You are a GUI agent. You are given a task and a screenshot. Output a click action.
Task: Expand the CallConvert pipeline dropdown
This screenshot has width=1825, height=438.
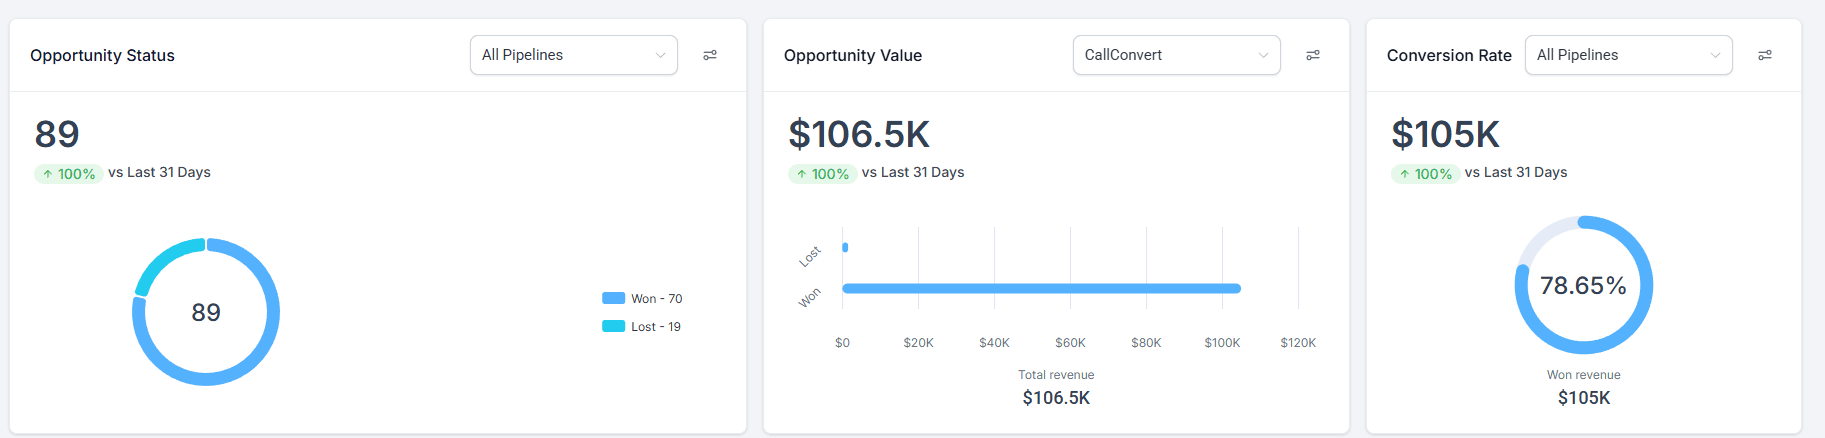click(1176, 55)
